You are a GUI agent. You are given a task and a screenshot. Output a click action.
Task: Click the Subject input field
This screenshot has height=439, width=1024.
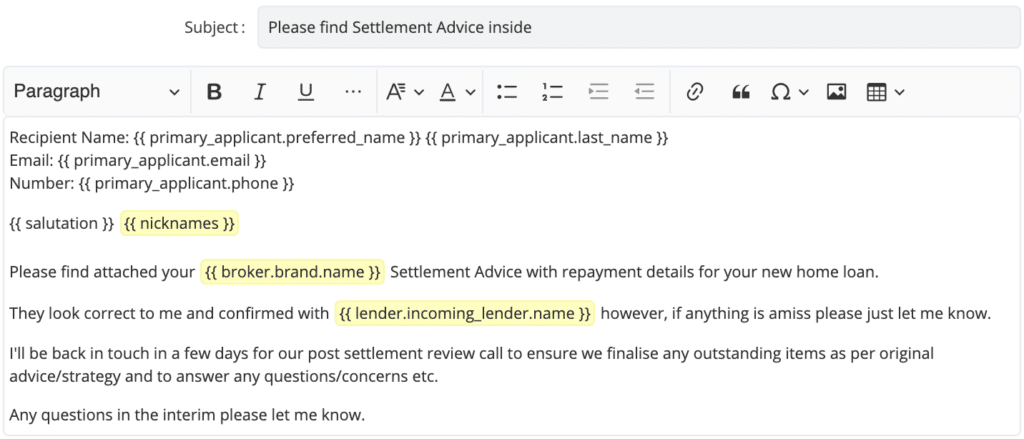(x=639, y=27)
